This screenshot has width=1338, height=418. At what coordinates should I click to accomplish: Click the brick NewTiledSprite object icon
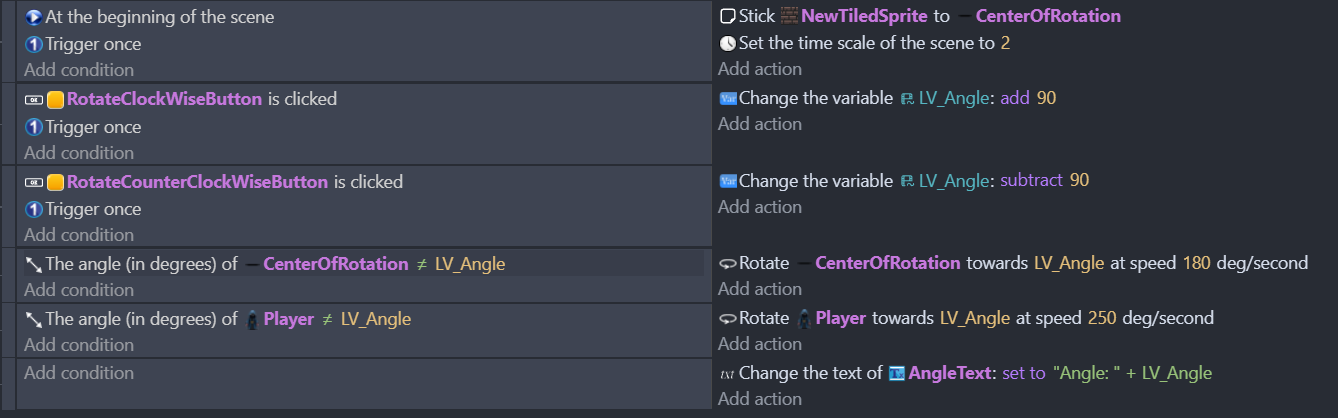tap(789, 16)
